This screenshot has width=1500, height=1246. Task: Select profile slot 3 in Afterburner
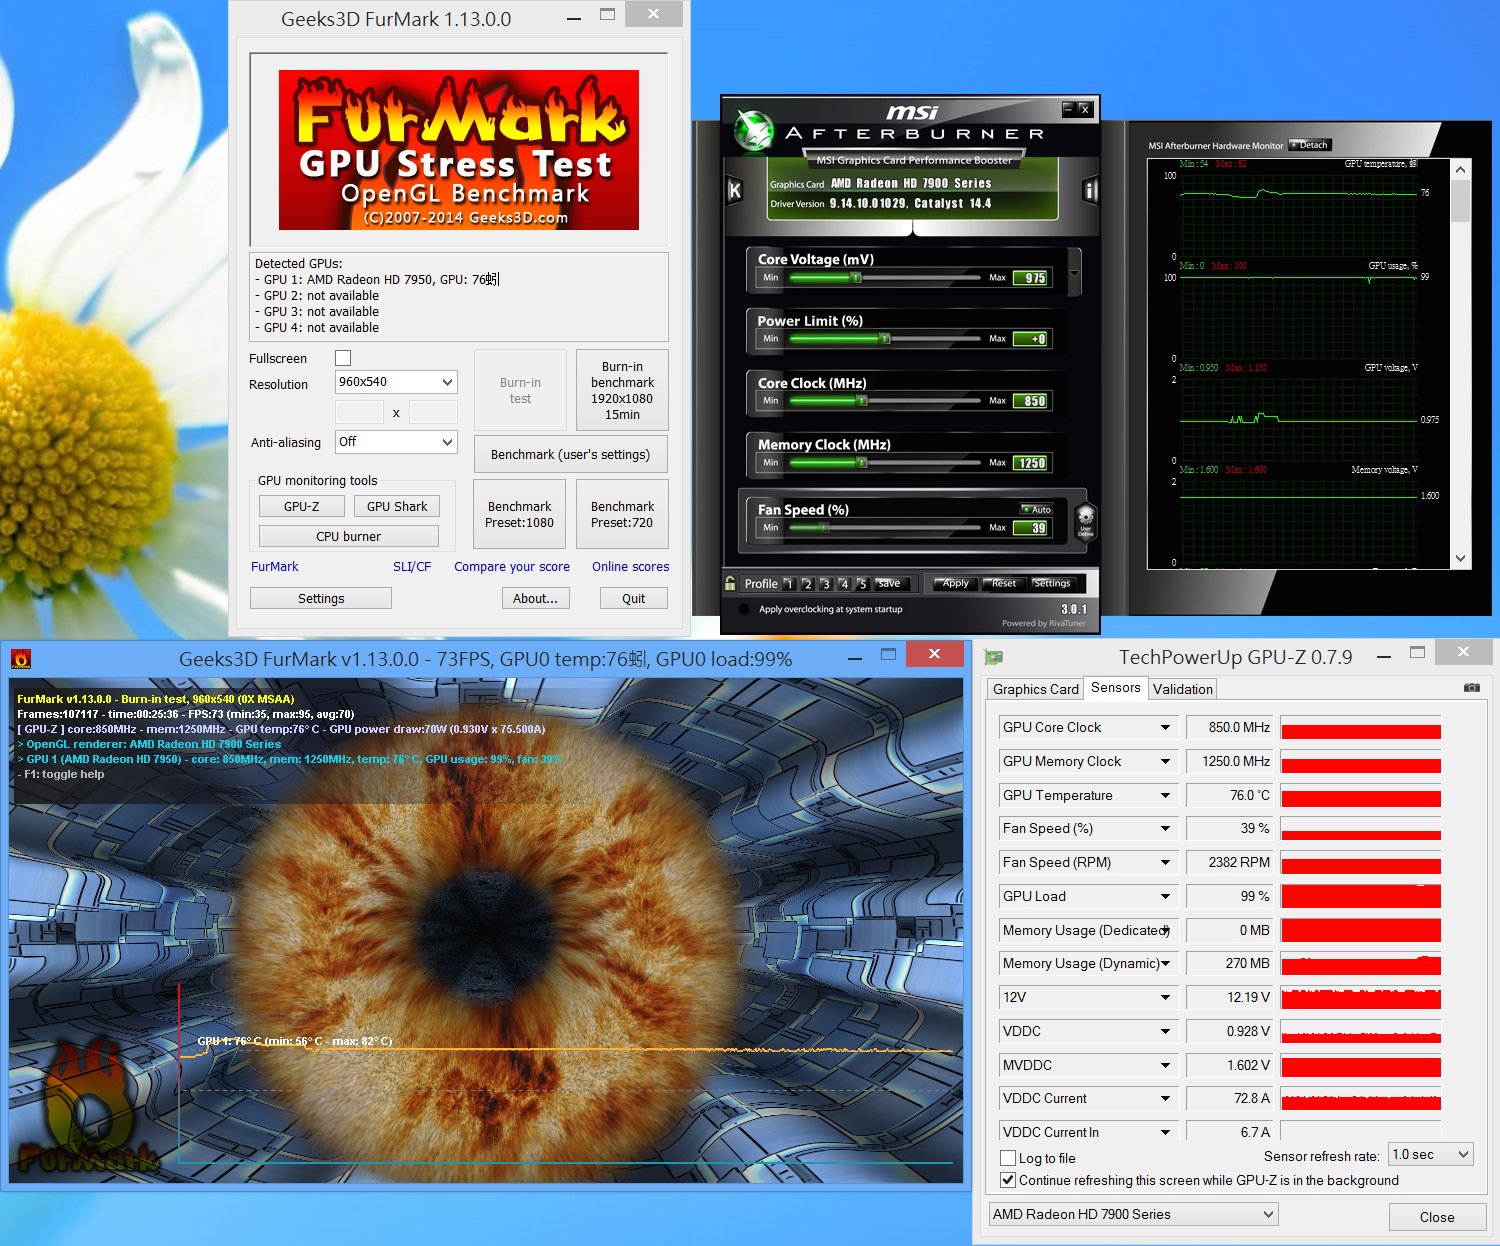825,584
